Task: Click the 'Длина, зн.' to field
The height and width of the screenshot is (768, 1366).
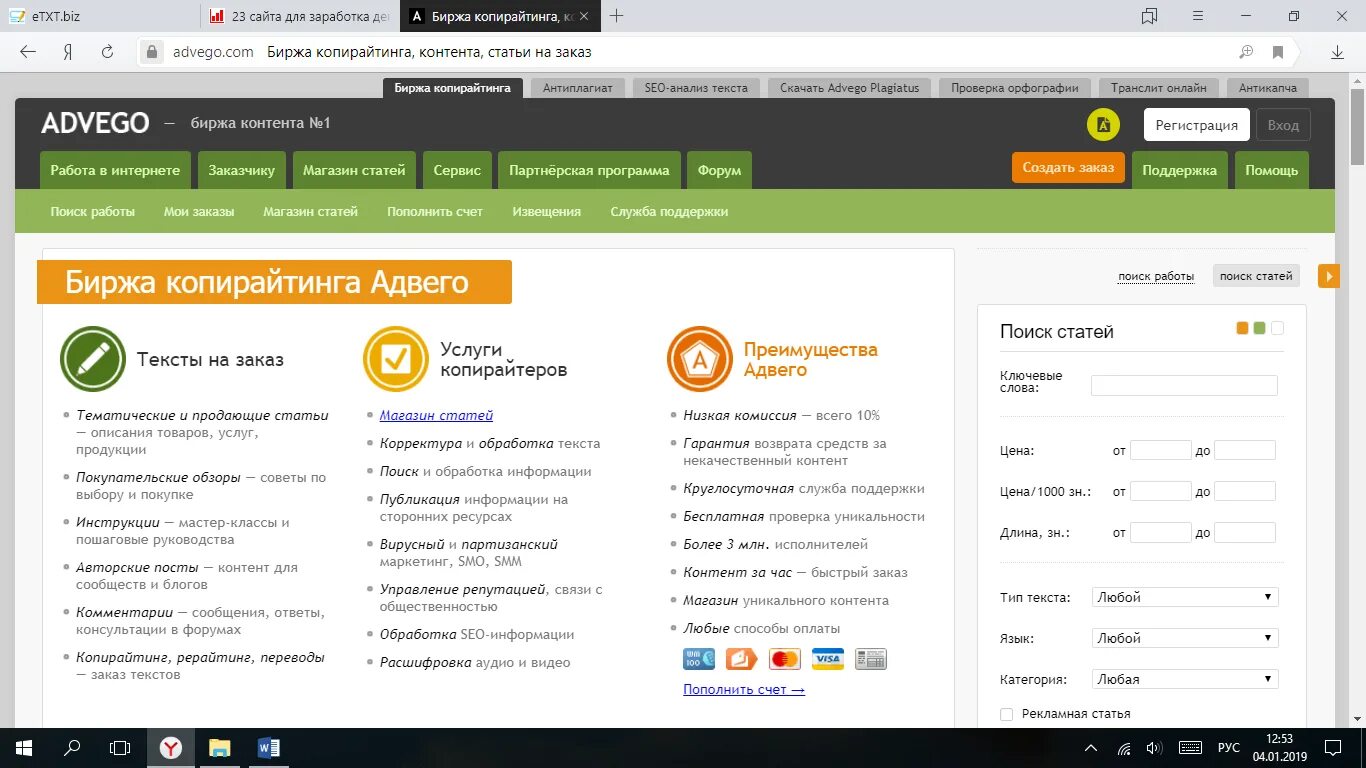Action: [1245, 532]
